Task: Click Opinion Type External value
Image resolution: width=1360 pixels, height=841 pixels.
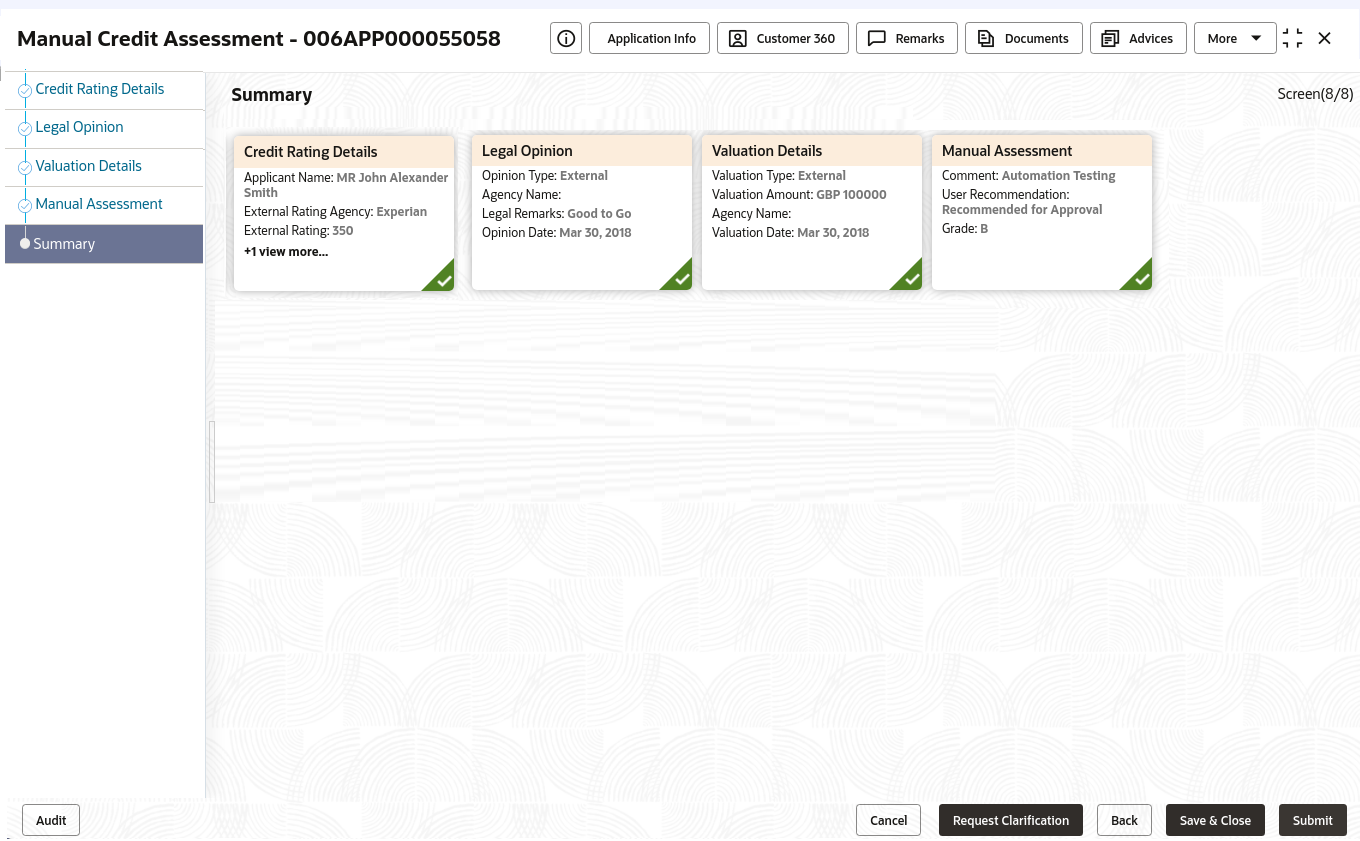Action: [x=584, y=175]
